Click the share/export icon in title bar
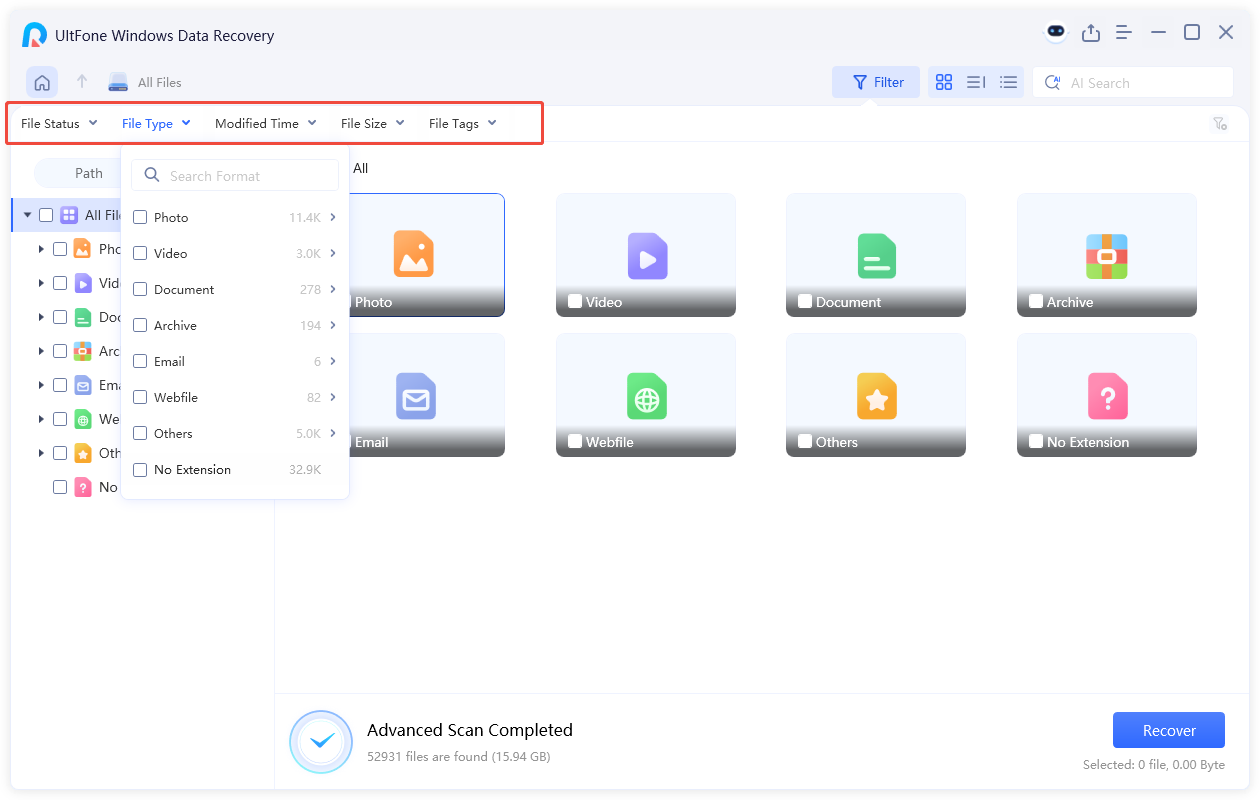The height and width of the screenshot is (800, 1260). coord(1091,32)
